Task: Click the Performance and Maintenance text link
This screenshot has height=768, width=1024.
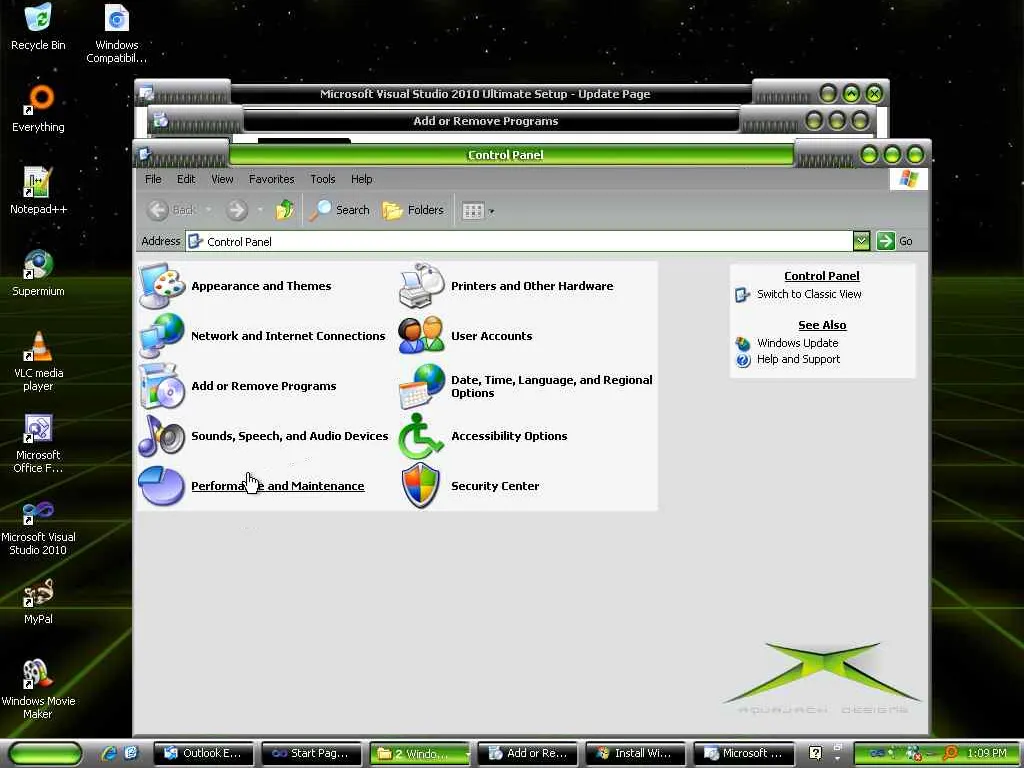Action: [x=278, y=486]
